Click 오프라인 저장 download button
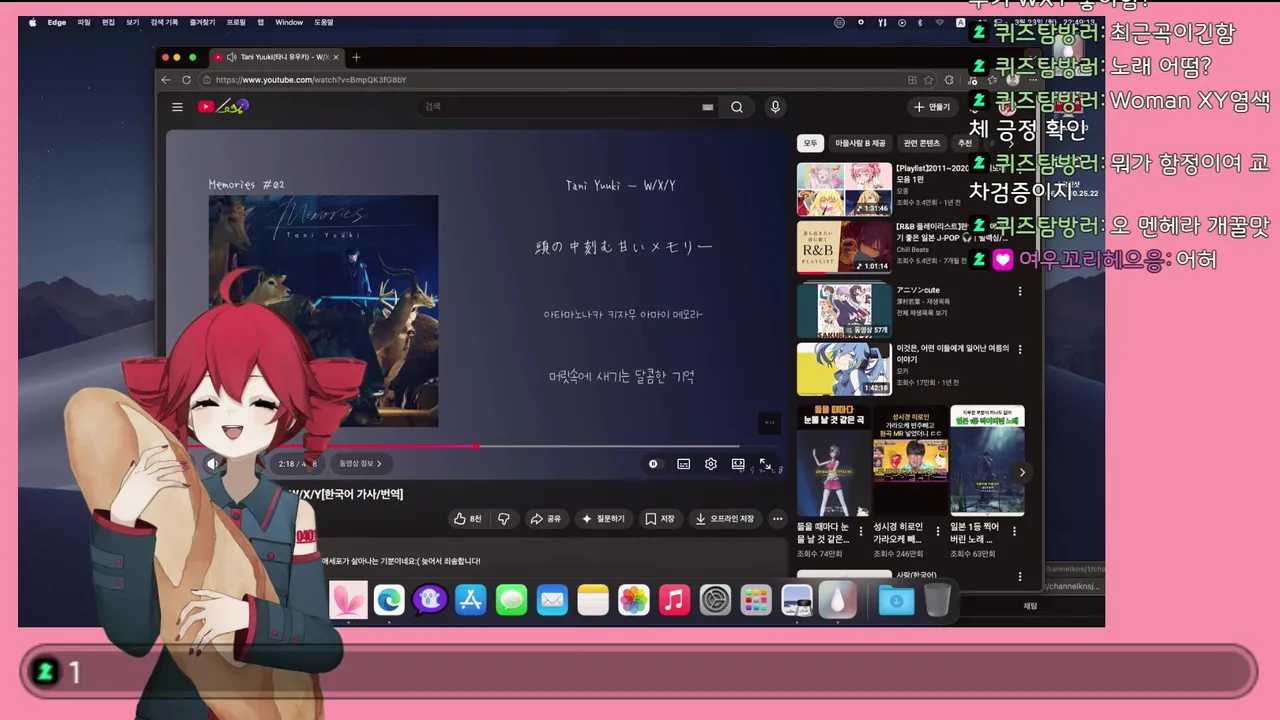The width and height of the screenshot is (1280, 720). tap(726, 519)
